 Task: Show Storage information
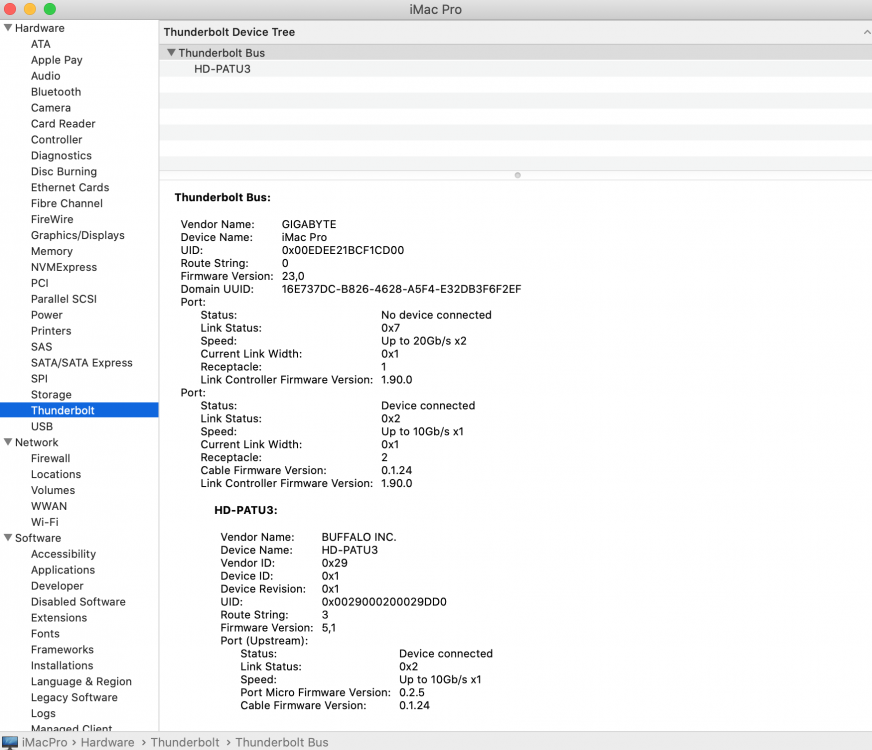click(51, 395)
